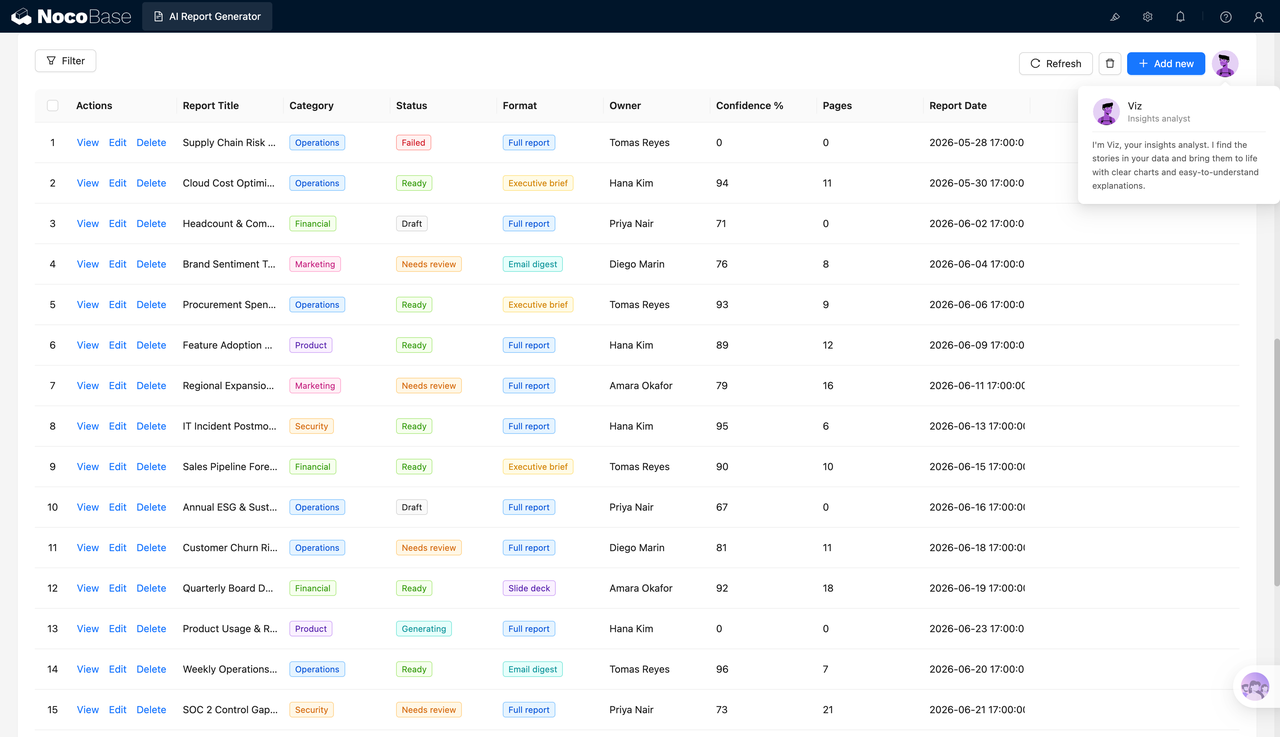Open the help question mark icon
Viewport: 1280px width, 737px height.
pyautogui.click(x=1226, y=17)
